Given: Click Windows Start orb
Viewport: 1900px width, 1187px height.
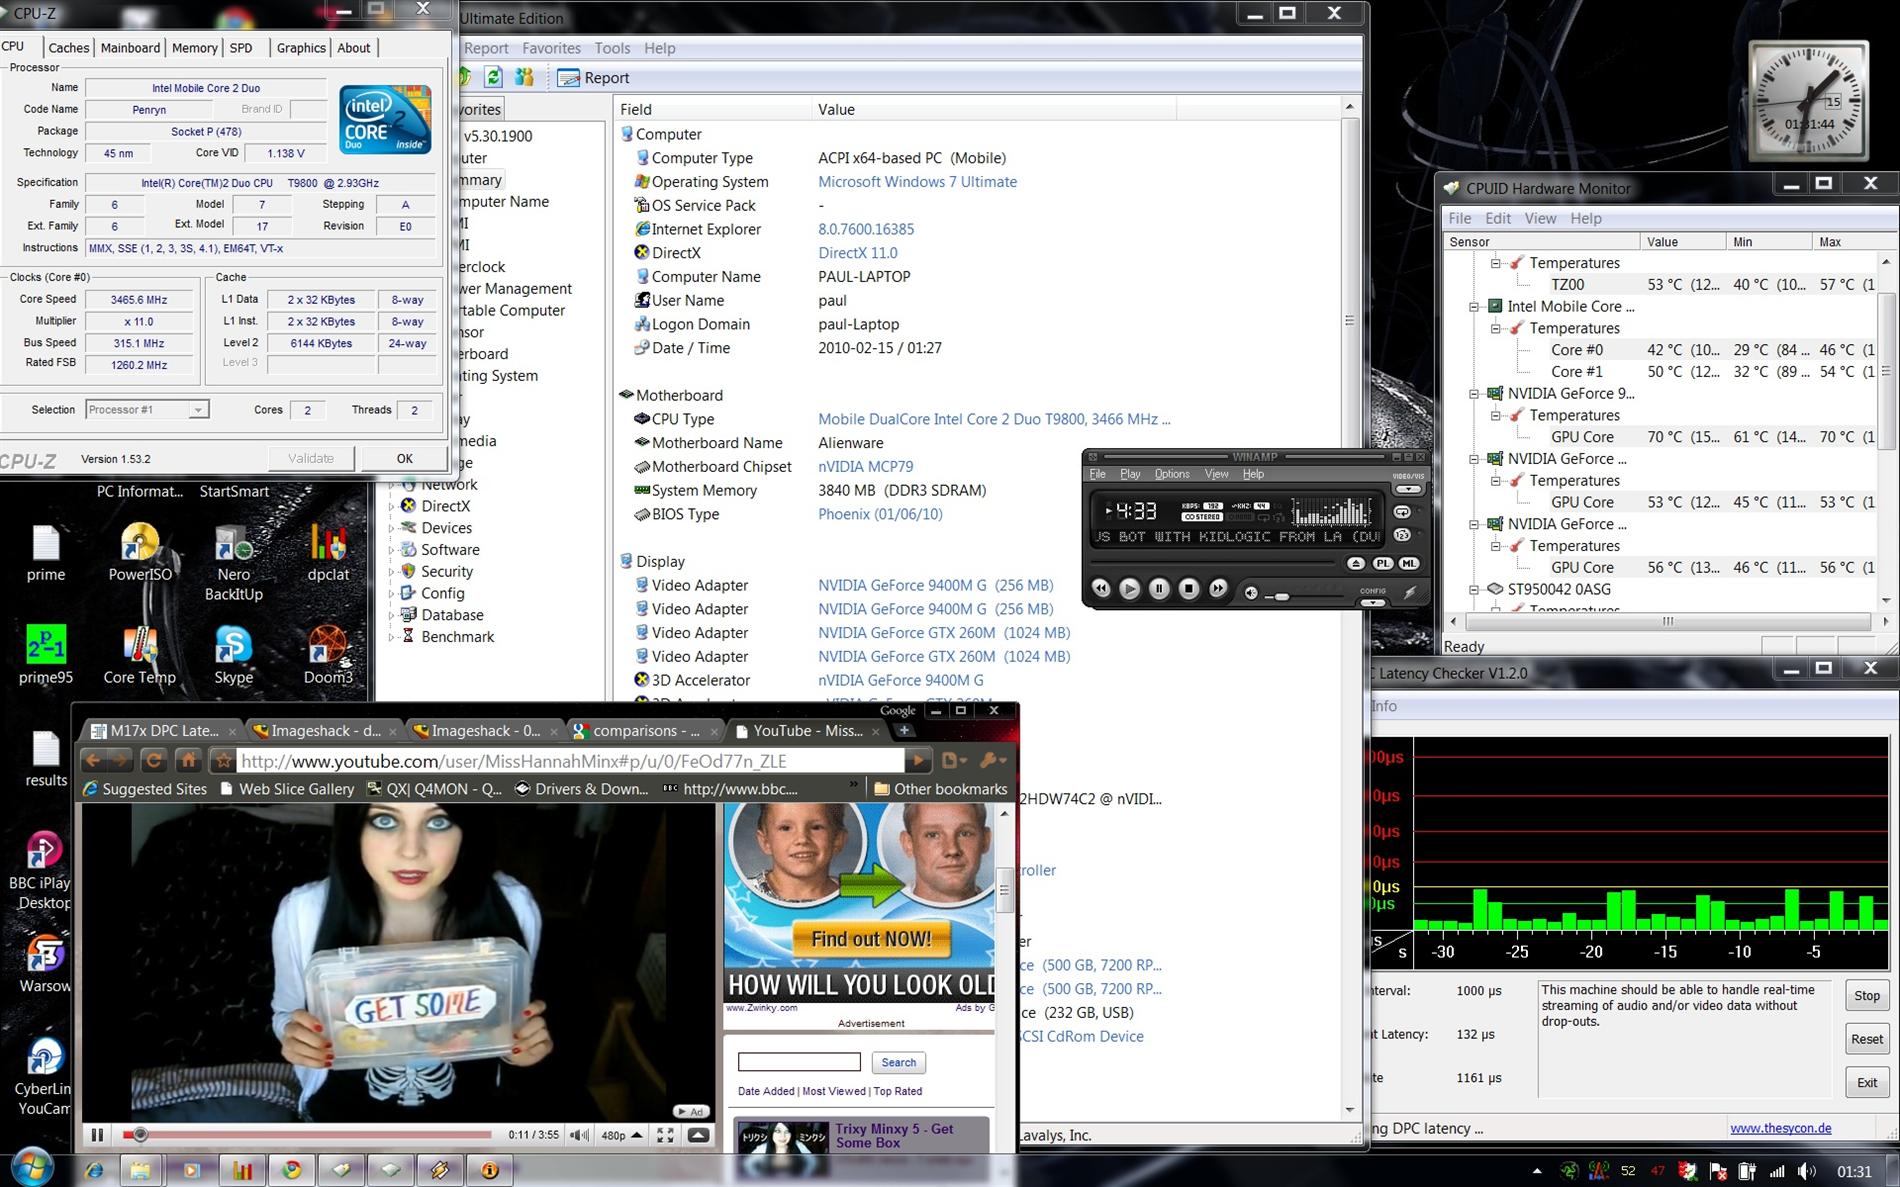Looking at the screenshot, I should pyautogui.click(x=33, y=1167).
